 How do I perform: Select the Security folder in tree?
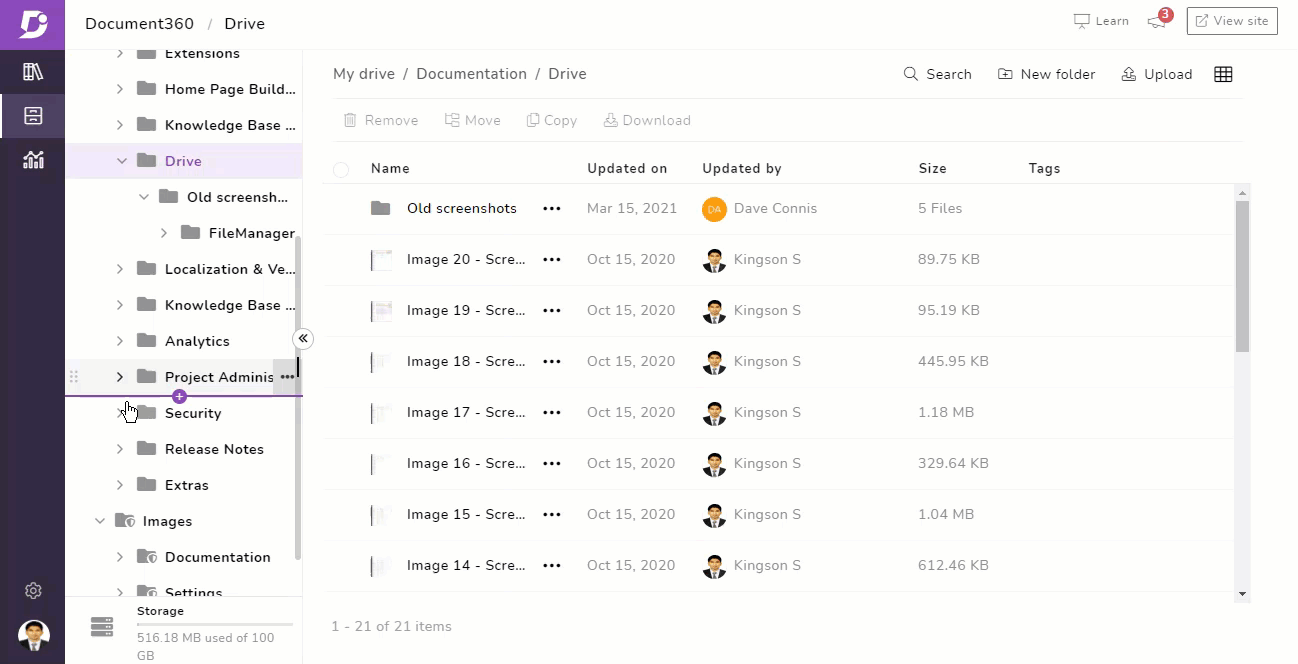tap(193, 413)
